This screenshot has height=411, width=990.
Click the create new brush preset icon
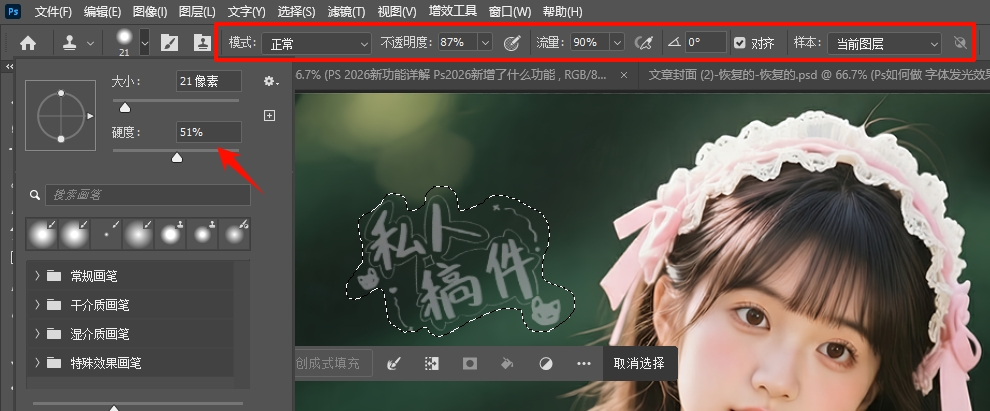[270, 116]
